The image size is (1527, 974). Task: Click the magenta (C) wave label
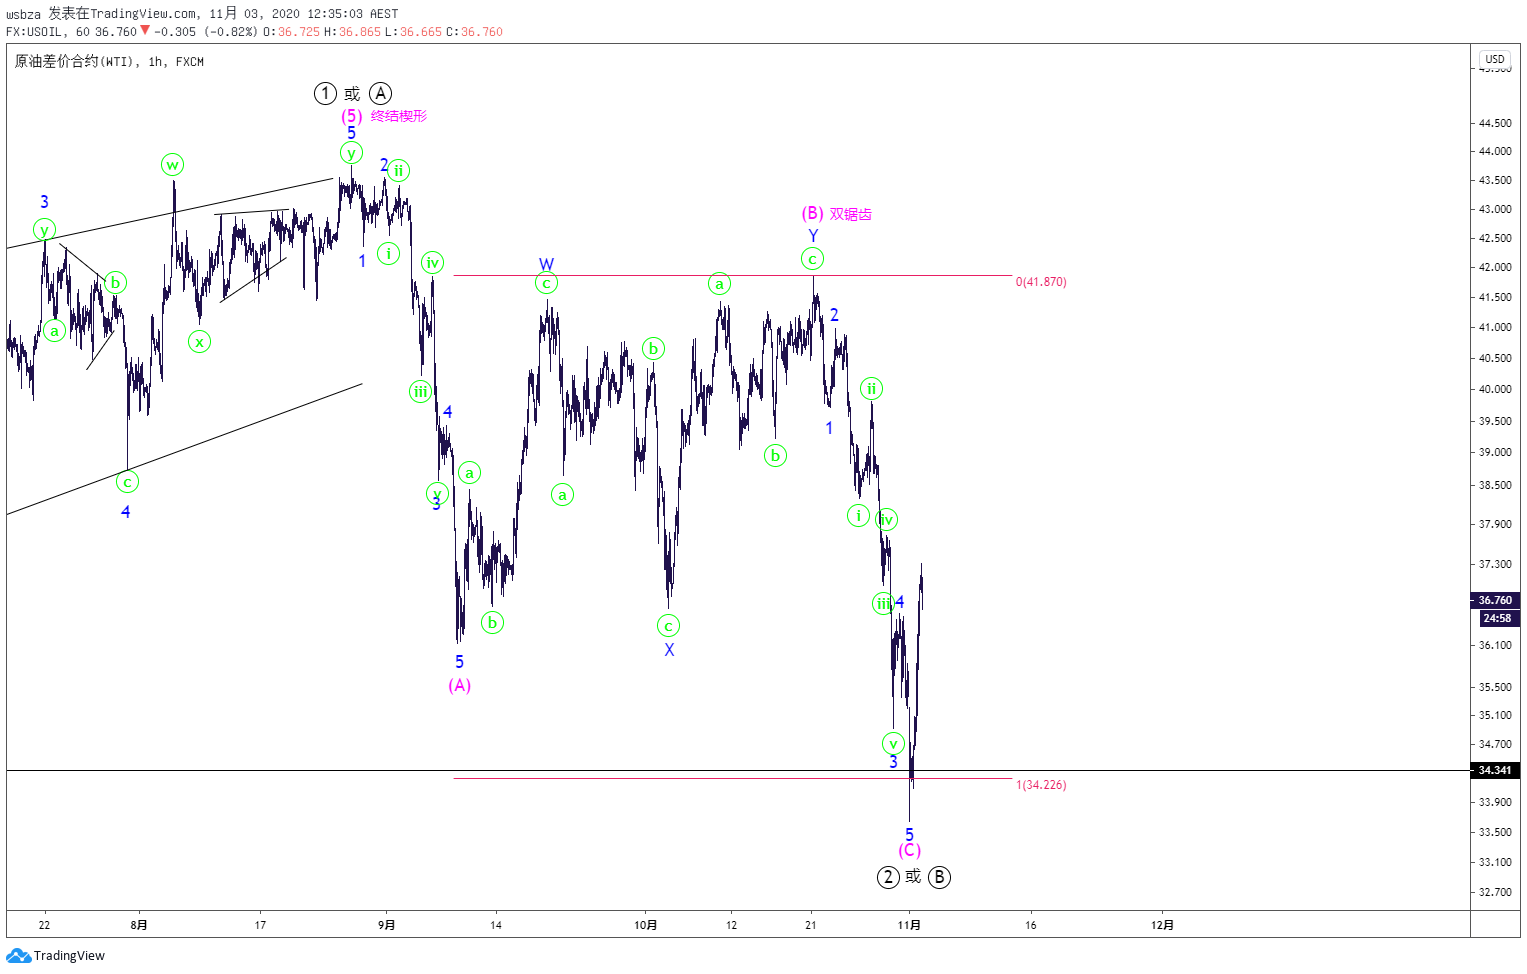click(x=909, y=851)
